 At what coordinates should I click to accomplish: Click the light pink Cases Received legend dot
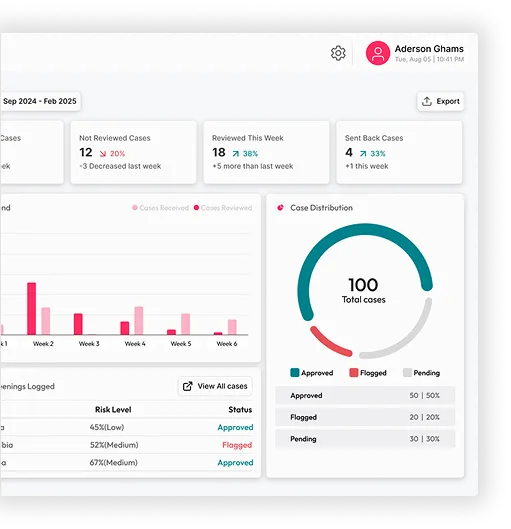click(x=135, y=207)
